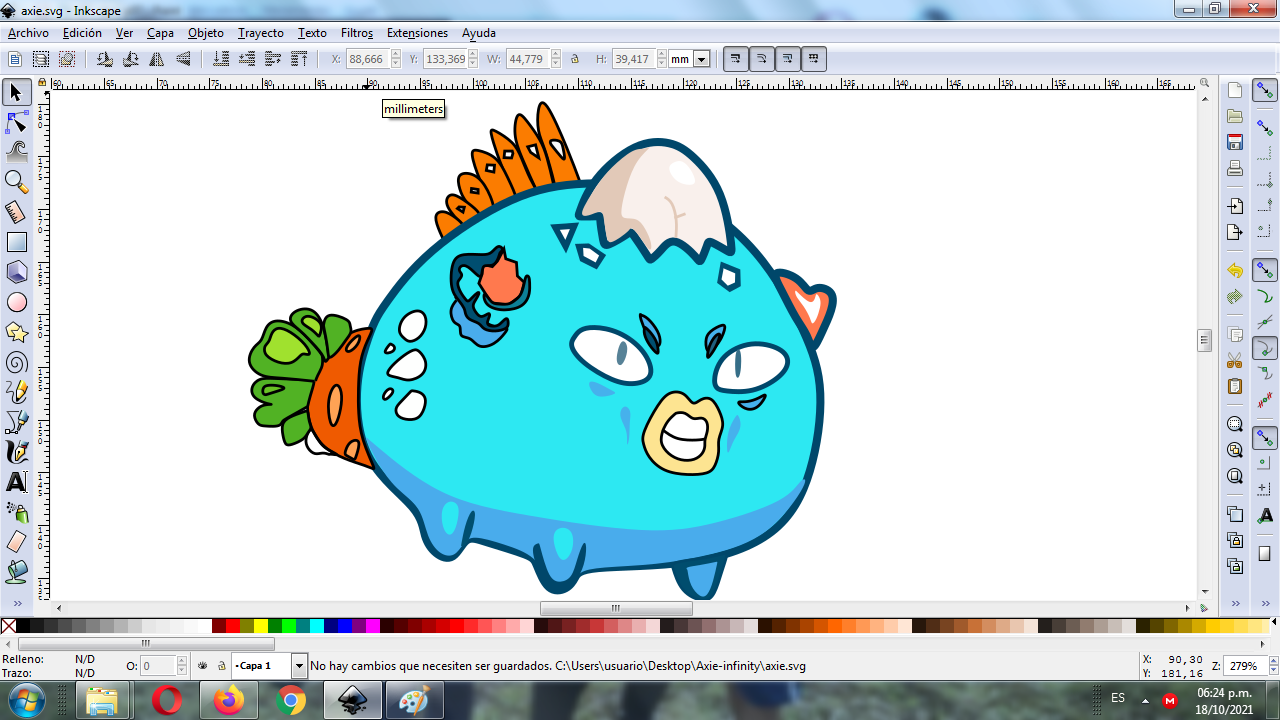
Task: Toggle move patterns with object
Action: (x=814, y=59)
